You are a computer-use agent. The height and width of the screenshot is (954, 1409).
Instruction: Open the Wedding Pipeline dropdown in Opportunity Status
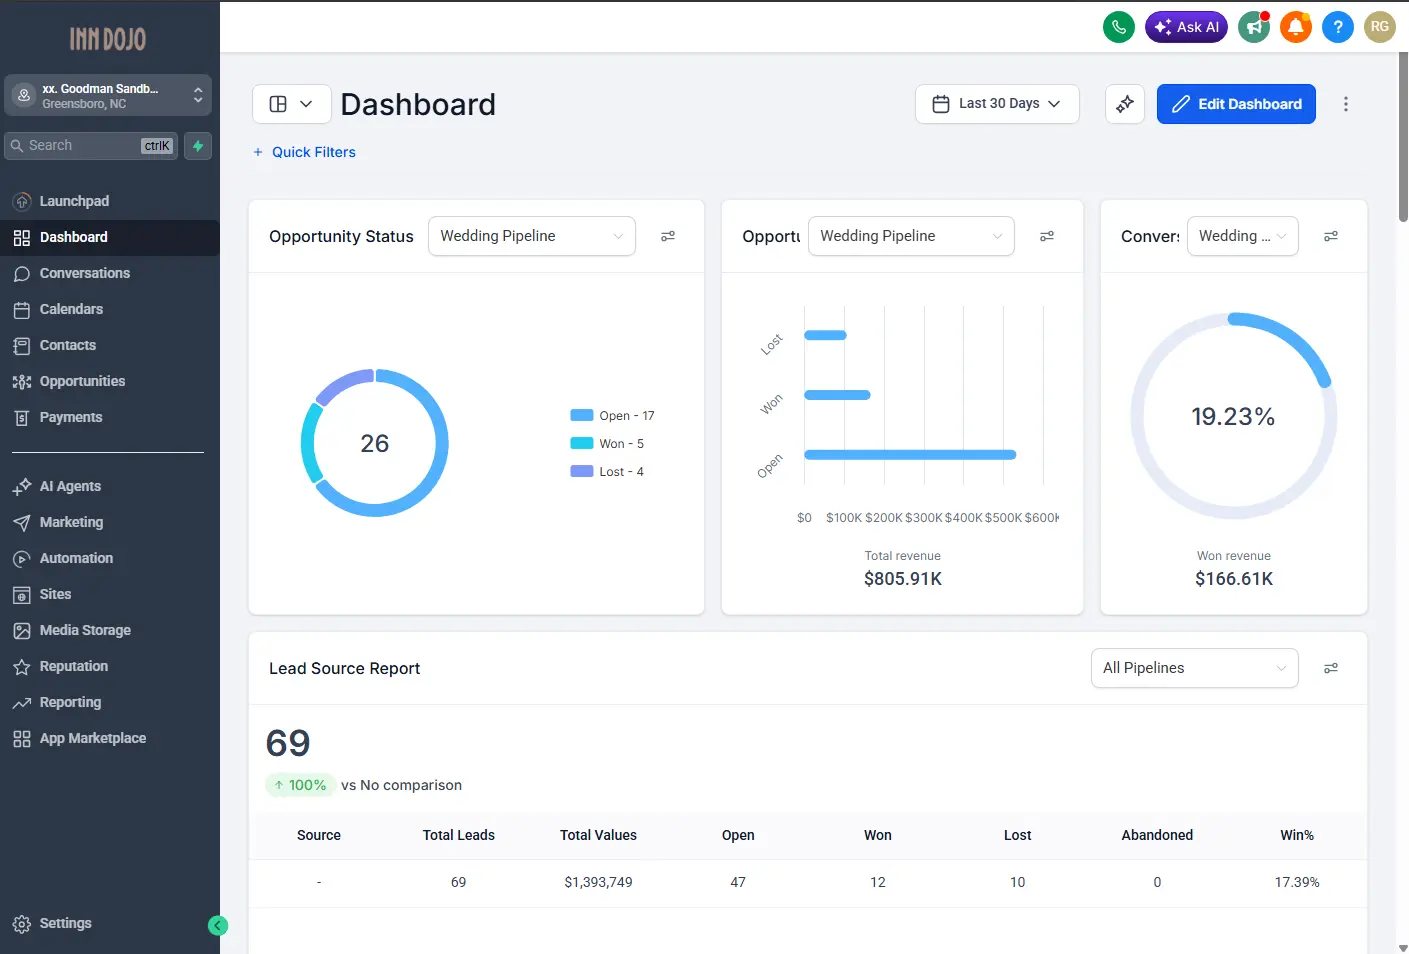(531, 236)
